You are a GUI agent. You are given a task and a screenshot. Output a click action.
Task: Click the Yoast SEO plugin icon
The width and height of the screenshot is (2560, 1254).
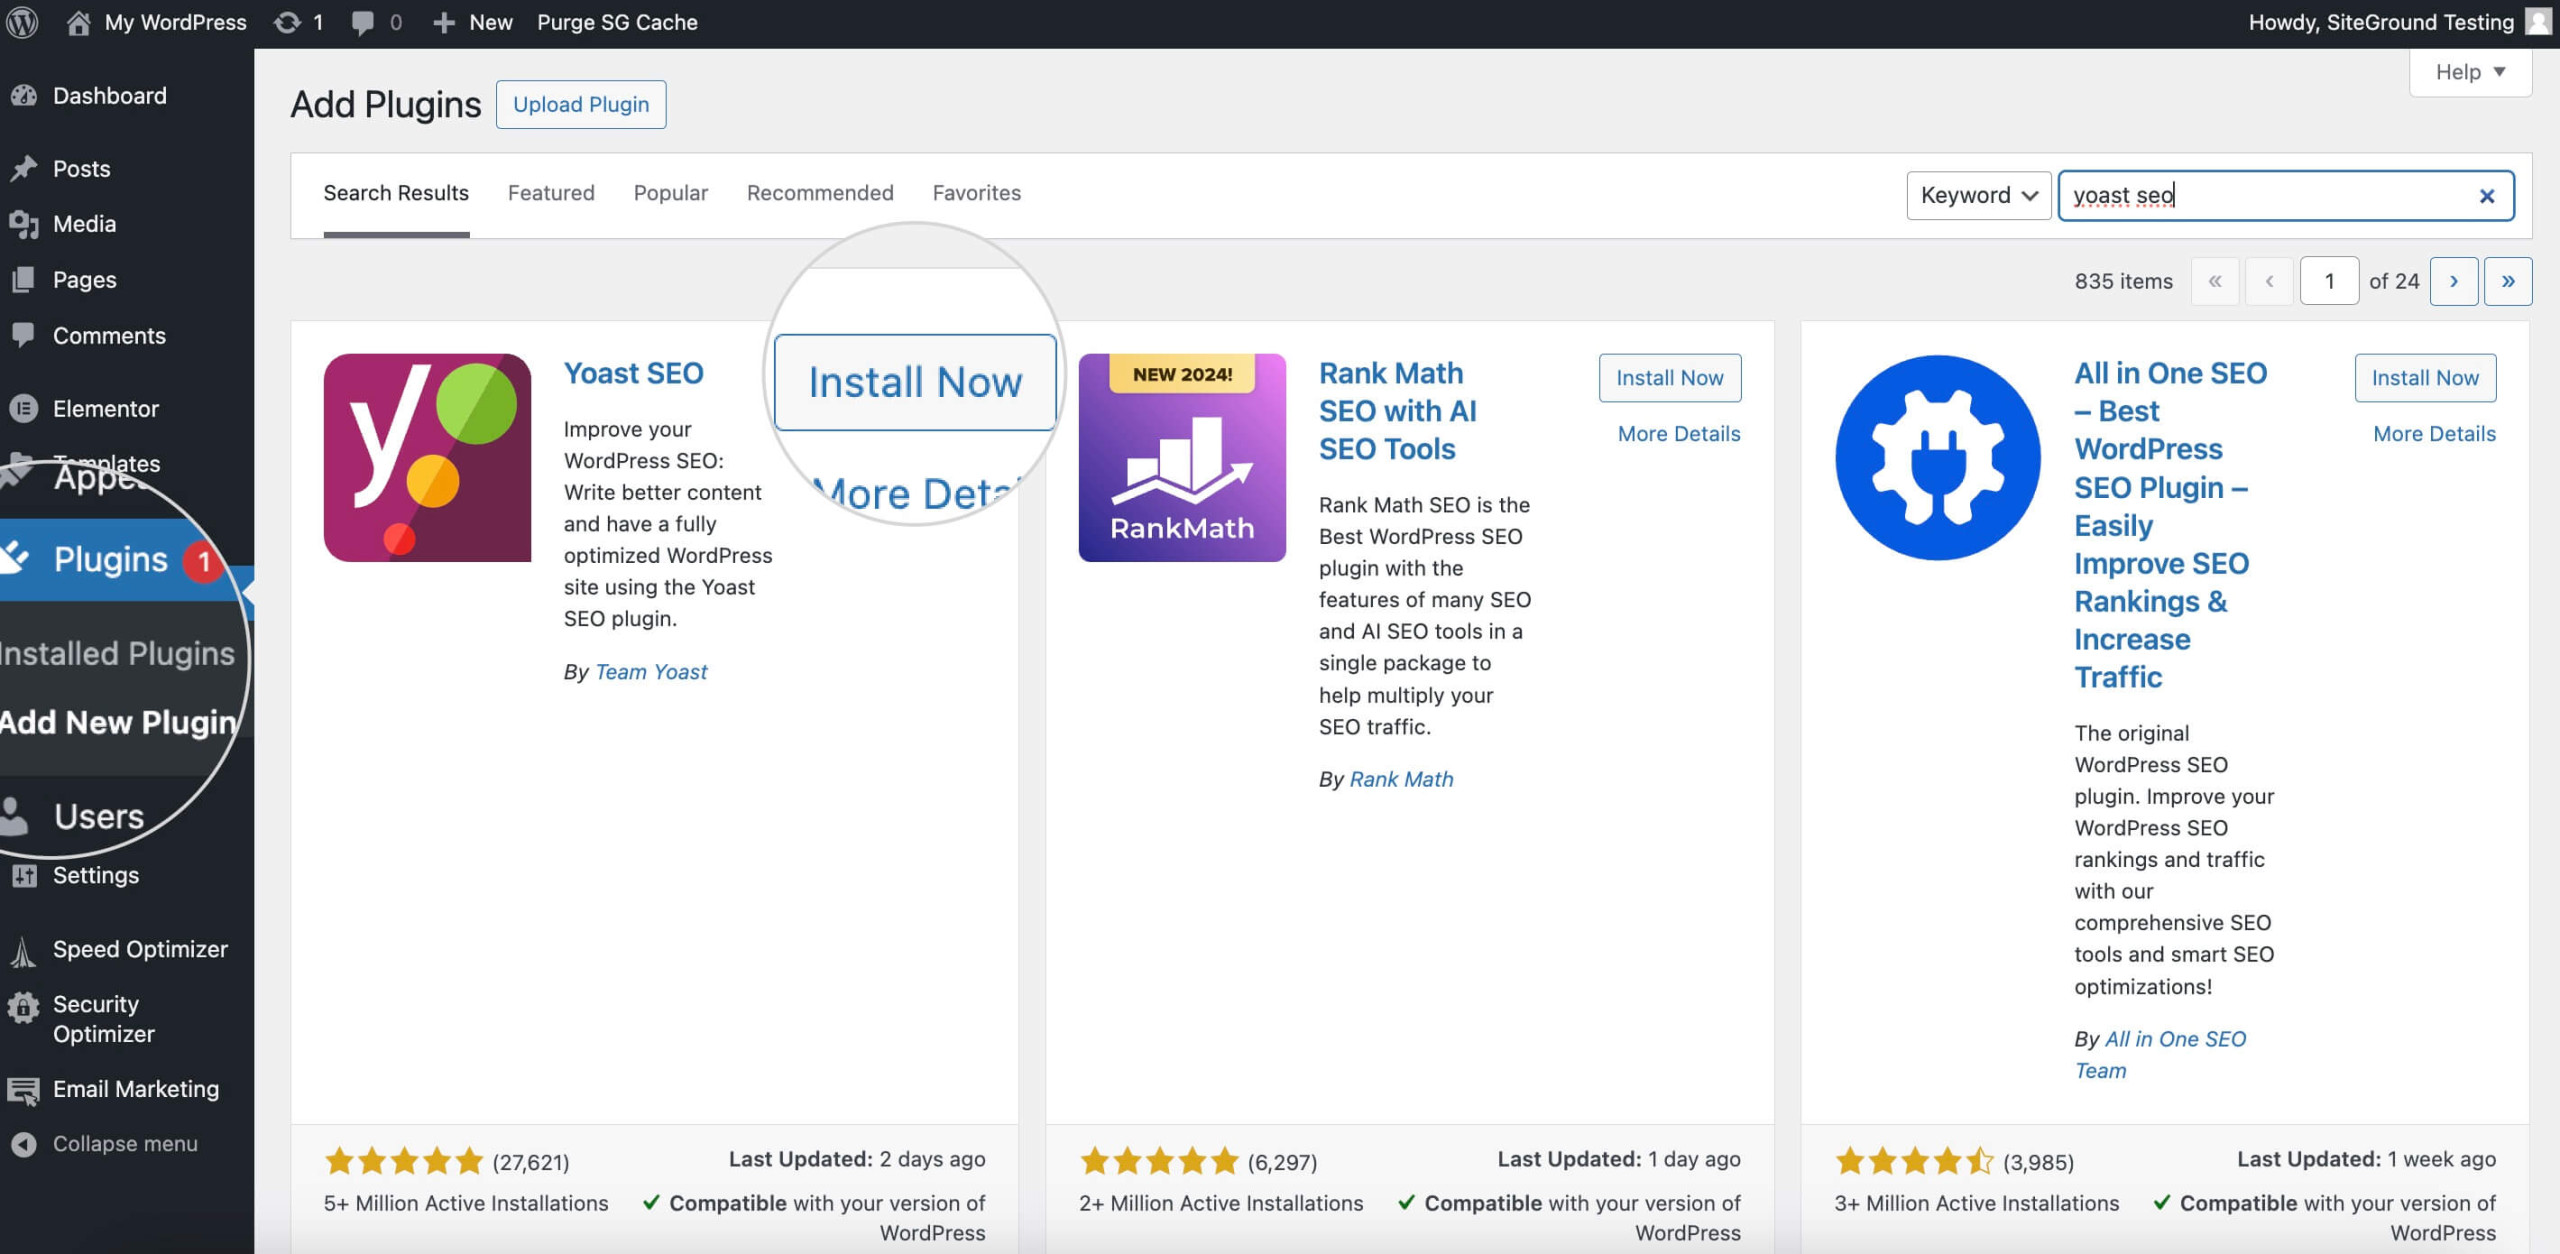(428, 457)
